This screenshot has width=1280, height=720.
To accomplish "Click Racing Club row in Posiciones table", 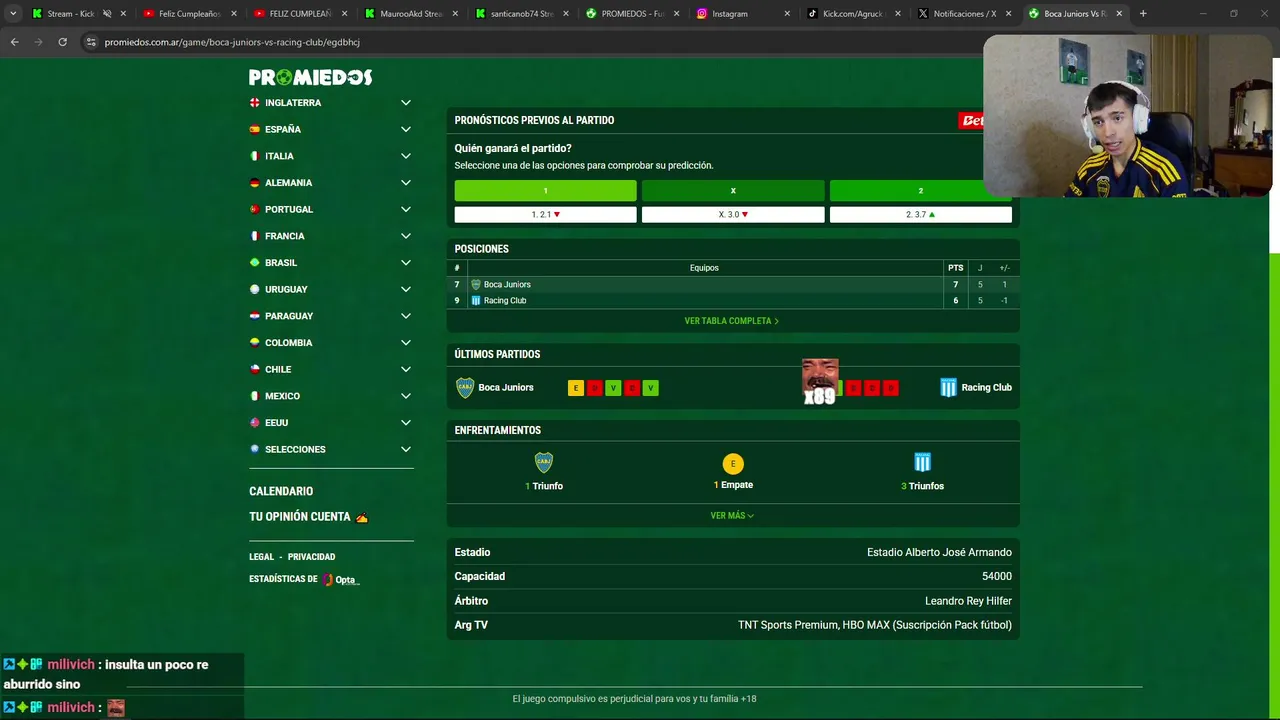I will (x=733, y=300).
